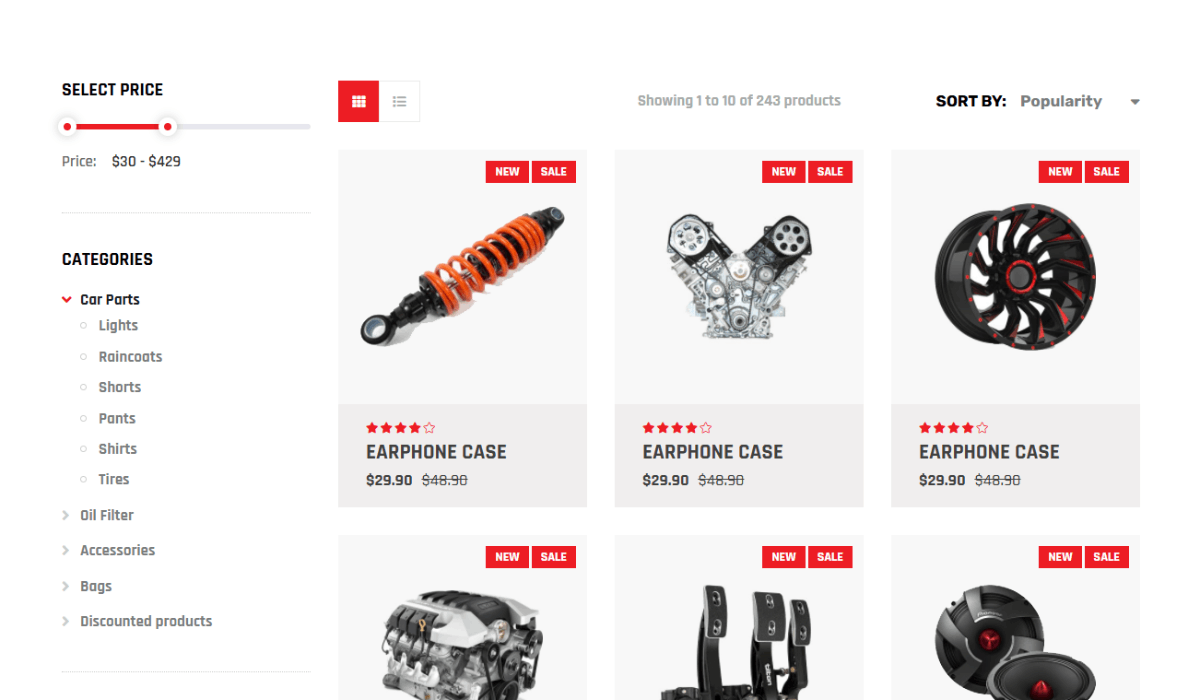Open the Bags category link

point(96,586)
